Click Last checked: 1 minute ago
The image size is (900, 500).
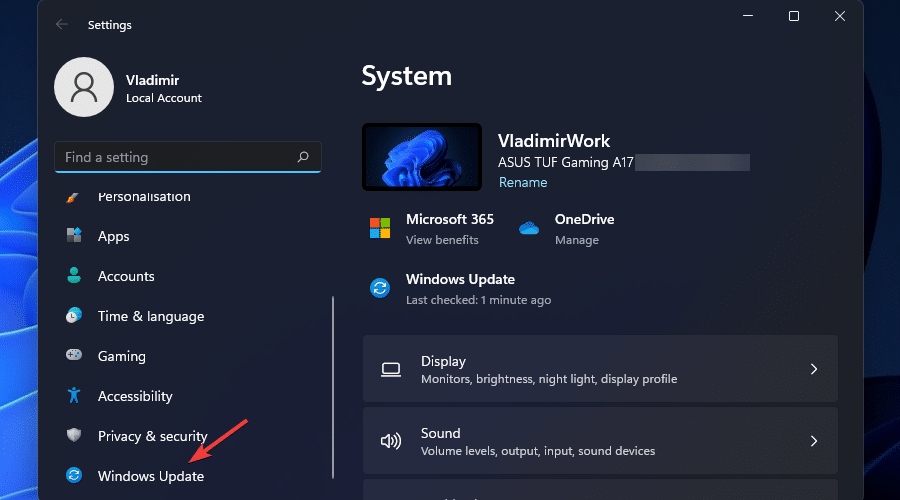pos(478,300)
